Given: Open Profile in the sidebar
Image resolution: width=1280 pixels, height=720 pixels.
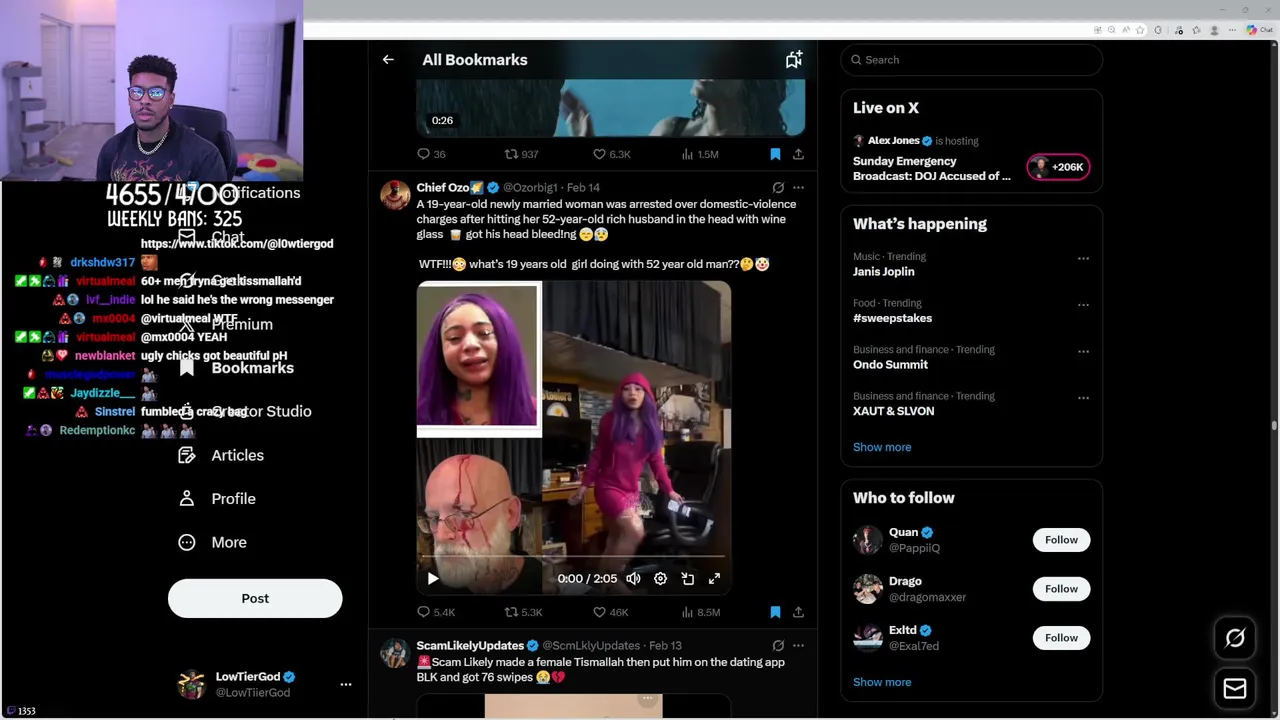Looking at the screenshot, I should [217, 498].
